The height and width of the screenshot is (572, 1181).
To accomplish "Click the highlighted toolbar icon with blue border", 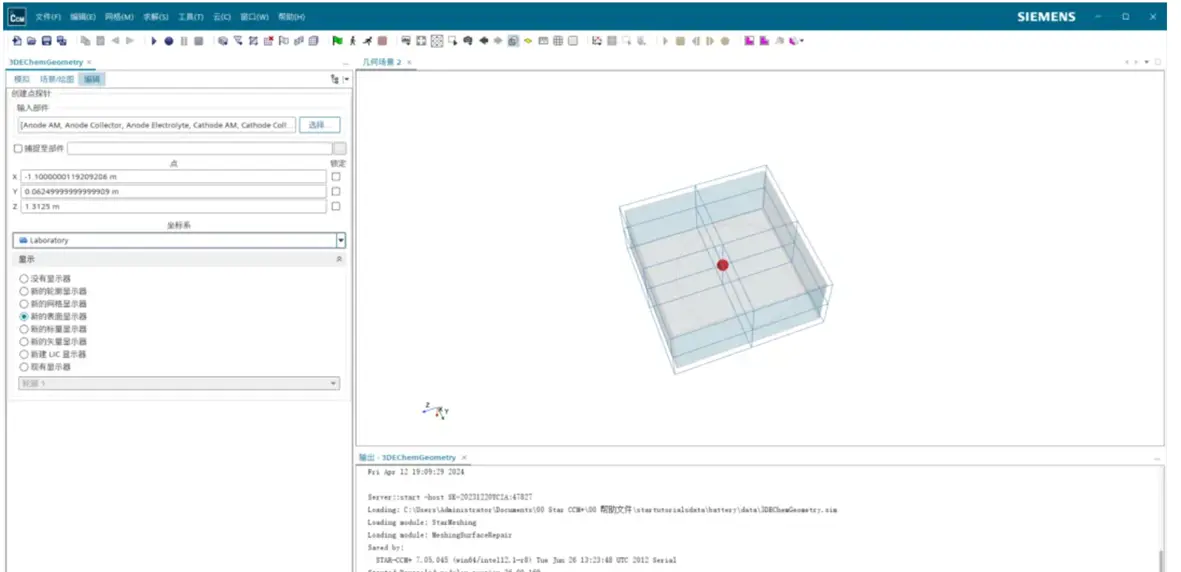I will (513, 41).
